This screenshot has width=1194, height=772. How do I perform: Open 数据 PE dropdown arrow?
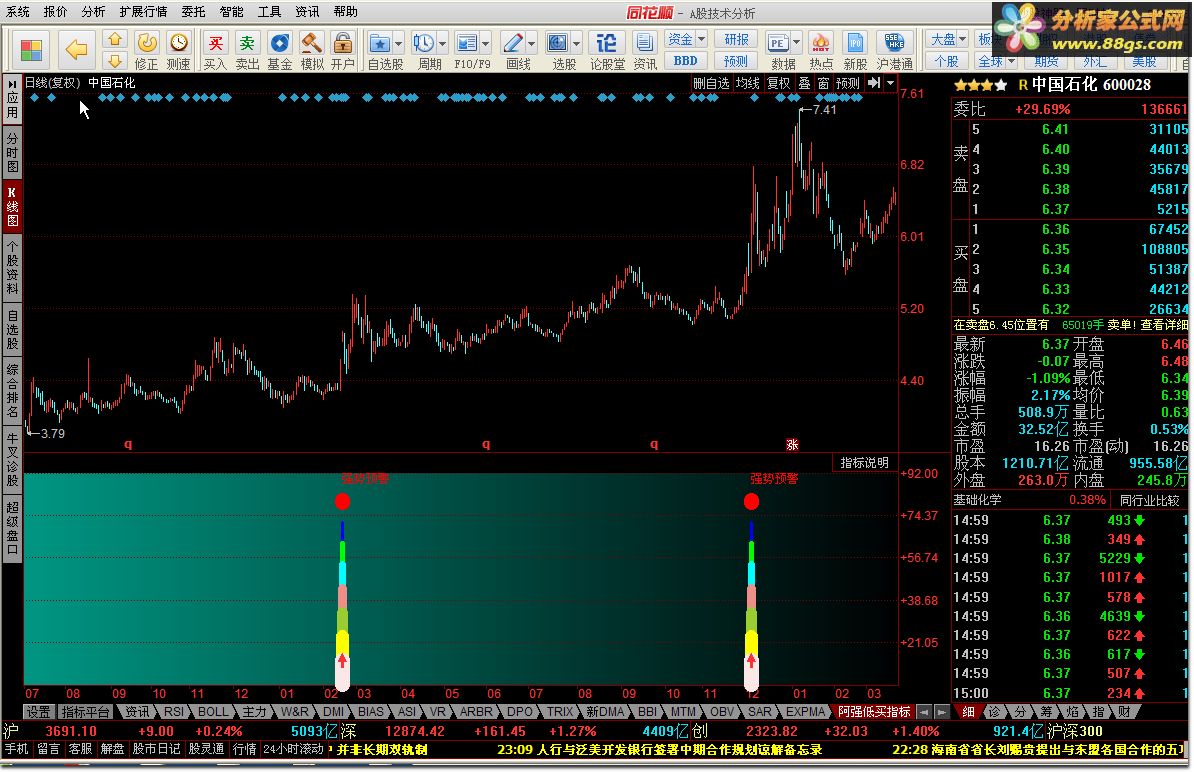click(x=797, y=43)
